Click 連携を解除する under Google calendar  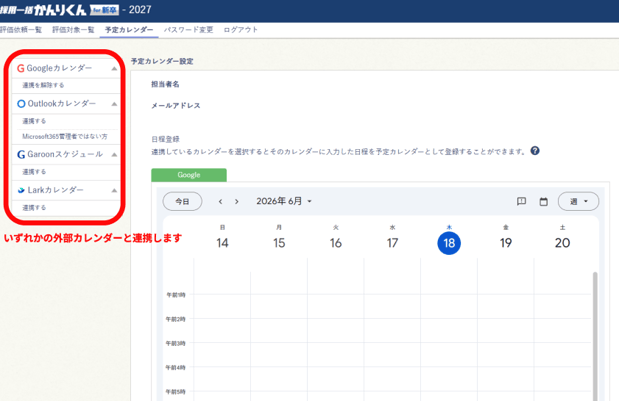click(43, 85)
